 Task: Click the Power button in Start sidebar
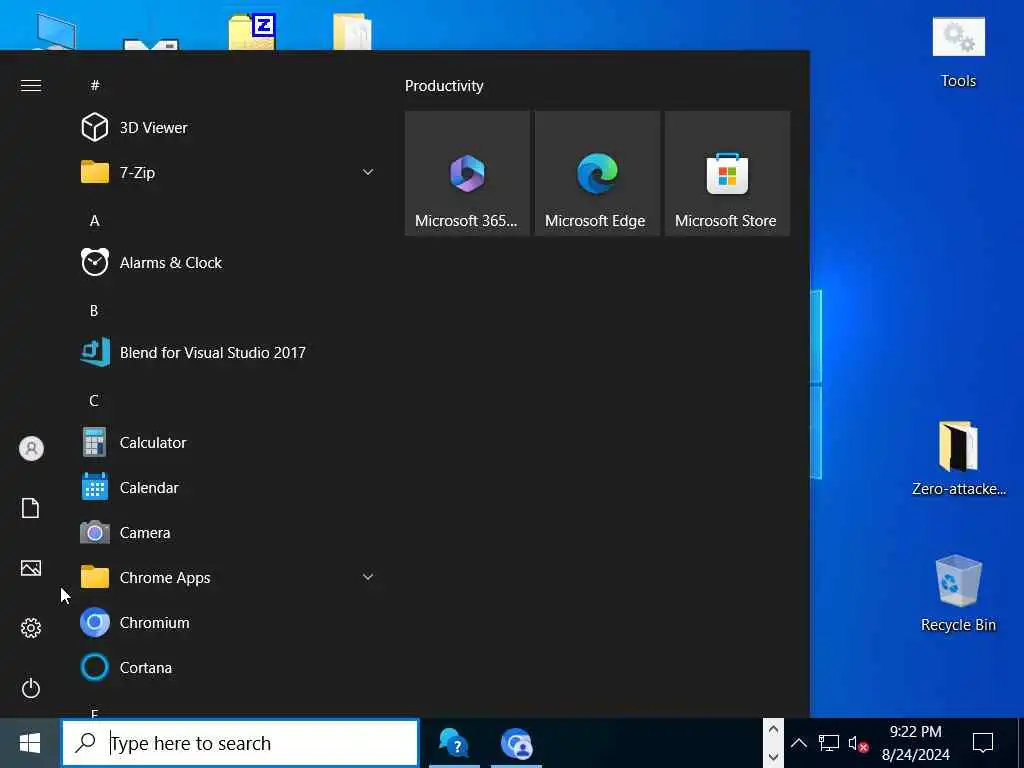[x=31, y=688]
